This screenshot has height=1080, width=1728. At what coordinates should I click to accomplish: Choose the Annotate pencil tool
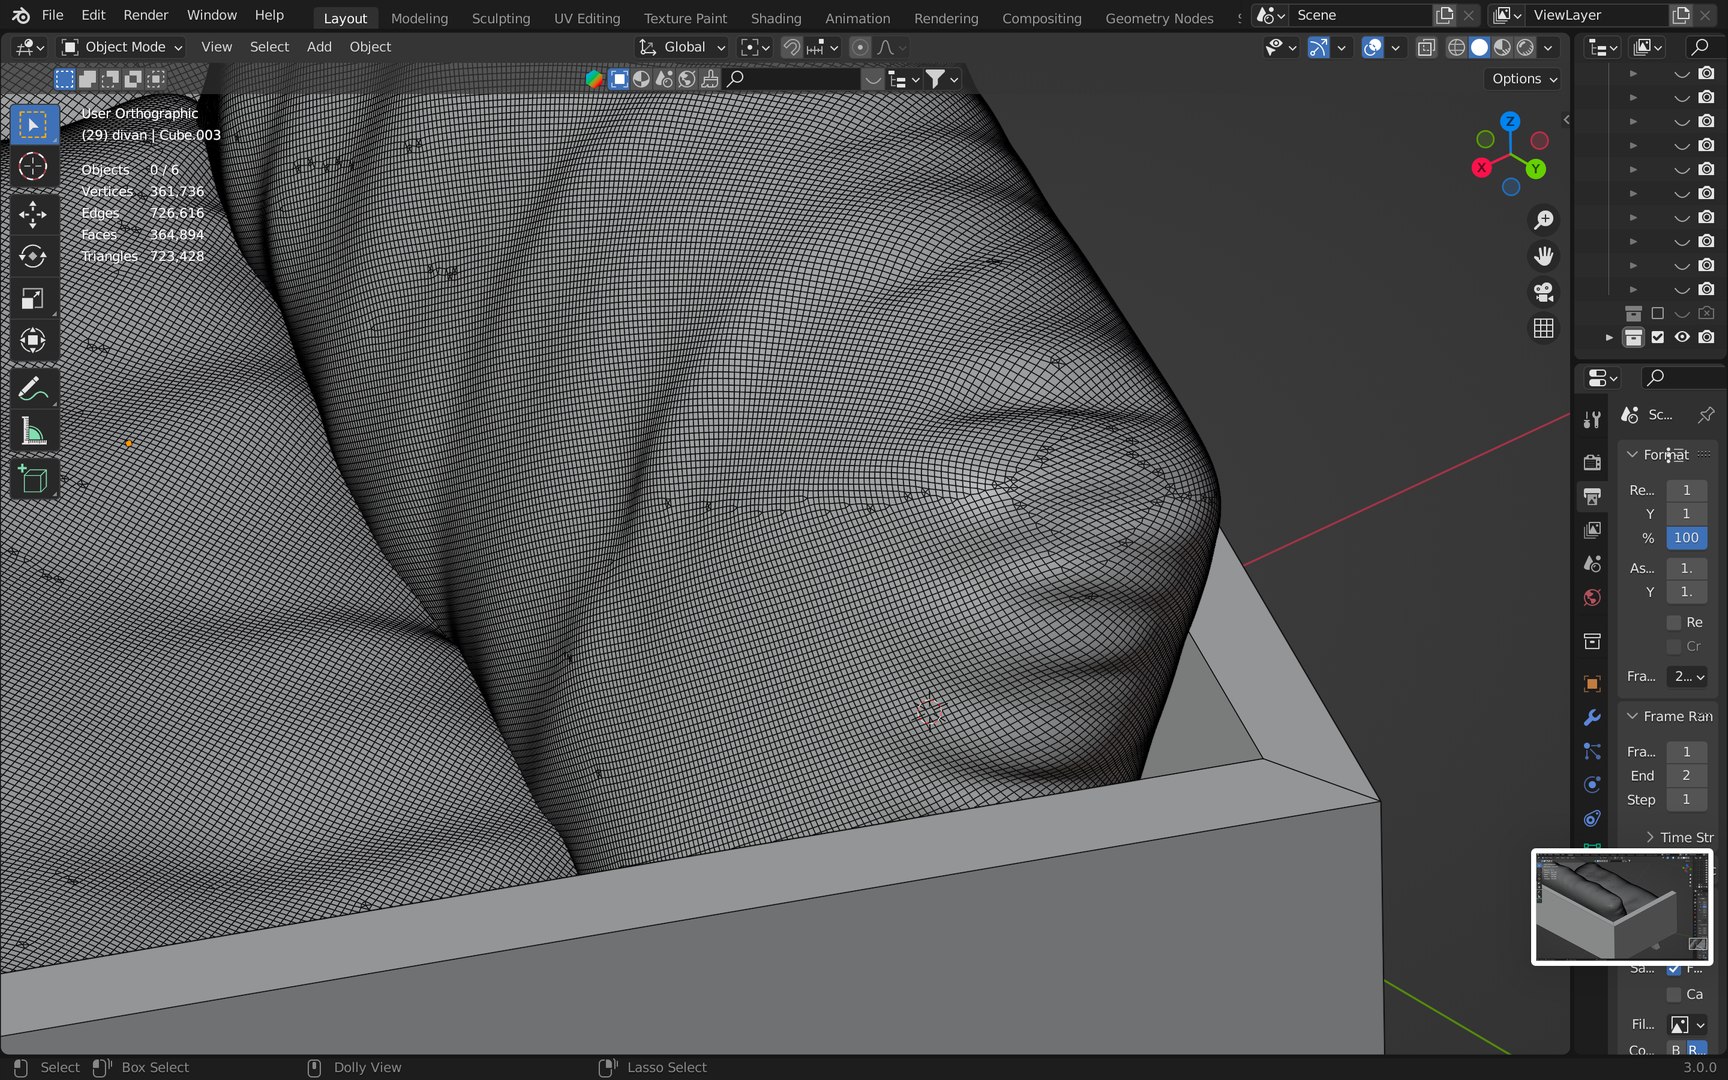tap(33, 389)
